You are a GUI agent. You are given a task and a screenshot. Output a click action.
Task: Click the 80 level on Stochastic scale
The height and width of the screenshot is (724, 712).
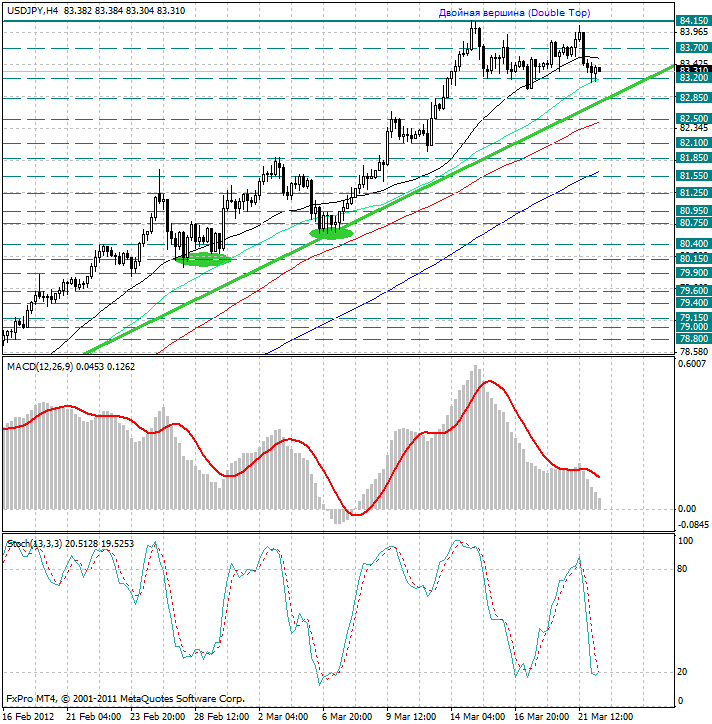(x=682, y=569)
